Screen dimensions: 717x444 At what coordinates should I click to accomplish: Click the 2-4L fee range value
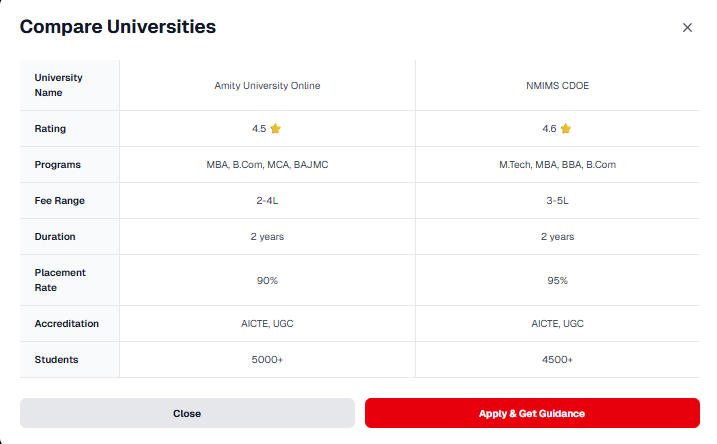pyautogui.click(x=267, y=201)
